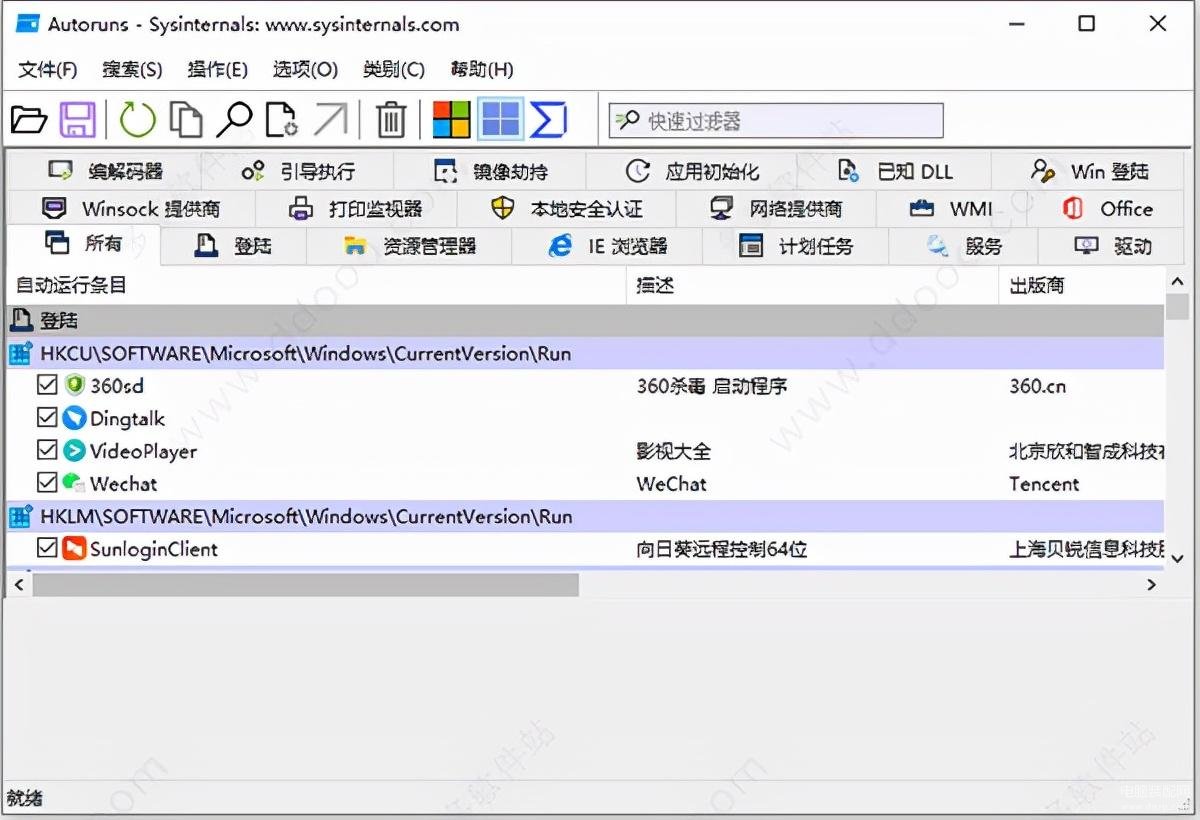This screenshot has height=820, width=1200.
Task: Click the 描述 column header
Action: click(x=812, y=286)
